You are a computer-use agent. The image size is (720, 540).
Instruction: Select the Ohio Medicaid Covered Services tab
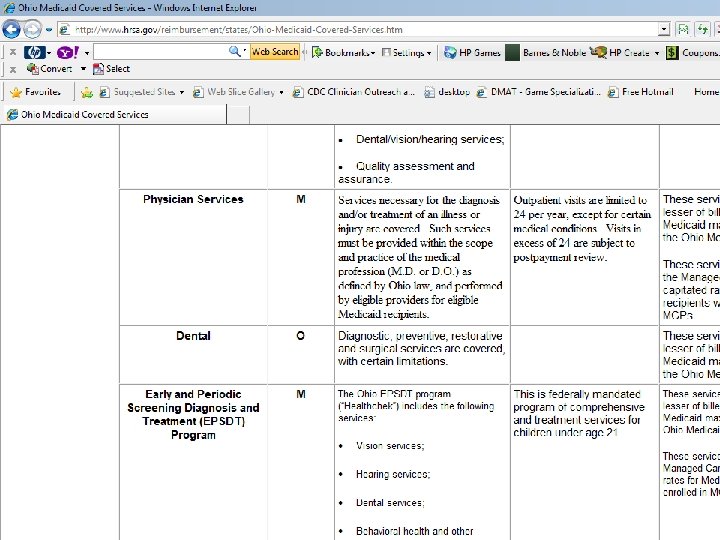tap(113, 114)
